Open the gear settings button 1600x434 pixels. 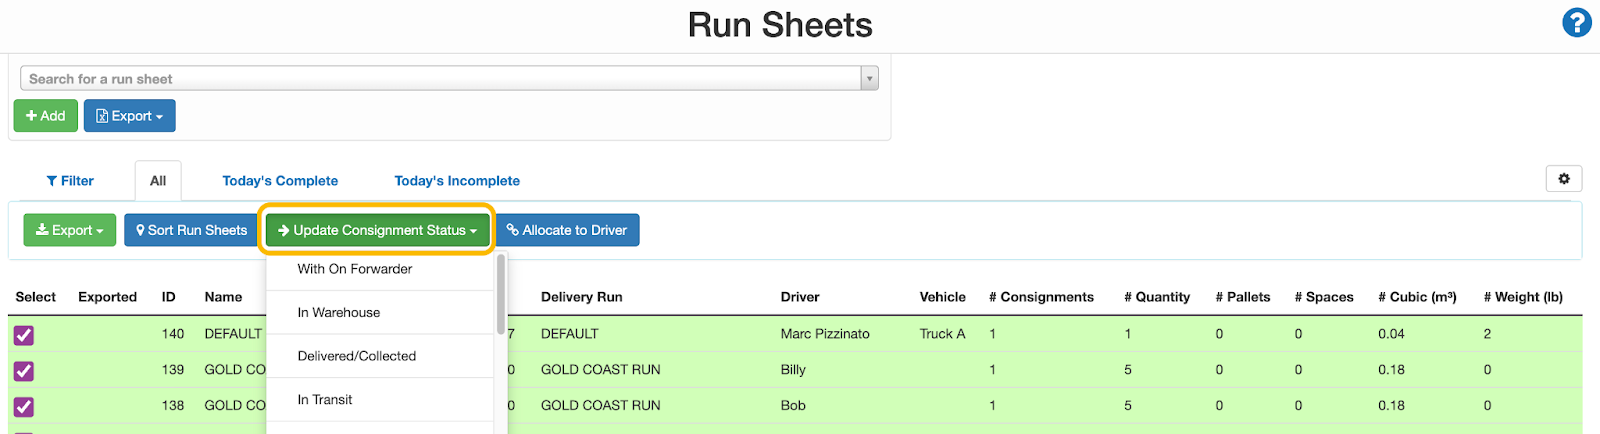(1563, 179)
